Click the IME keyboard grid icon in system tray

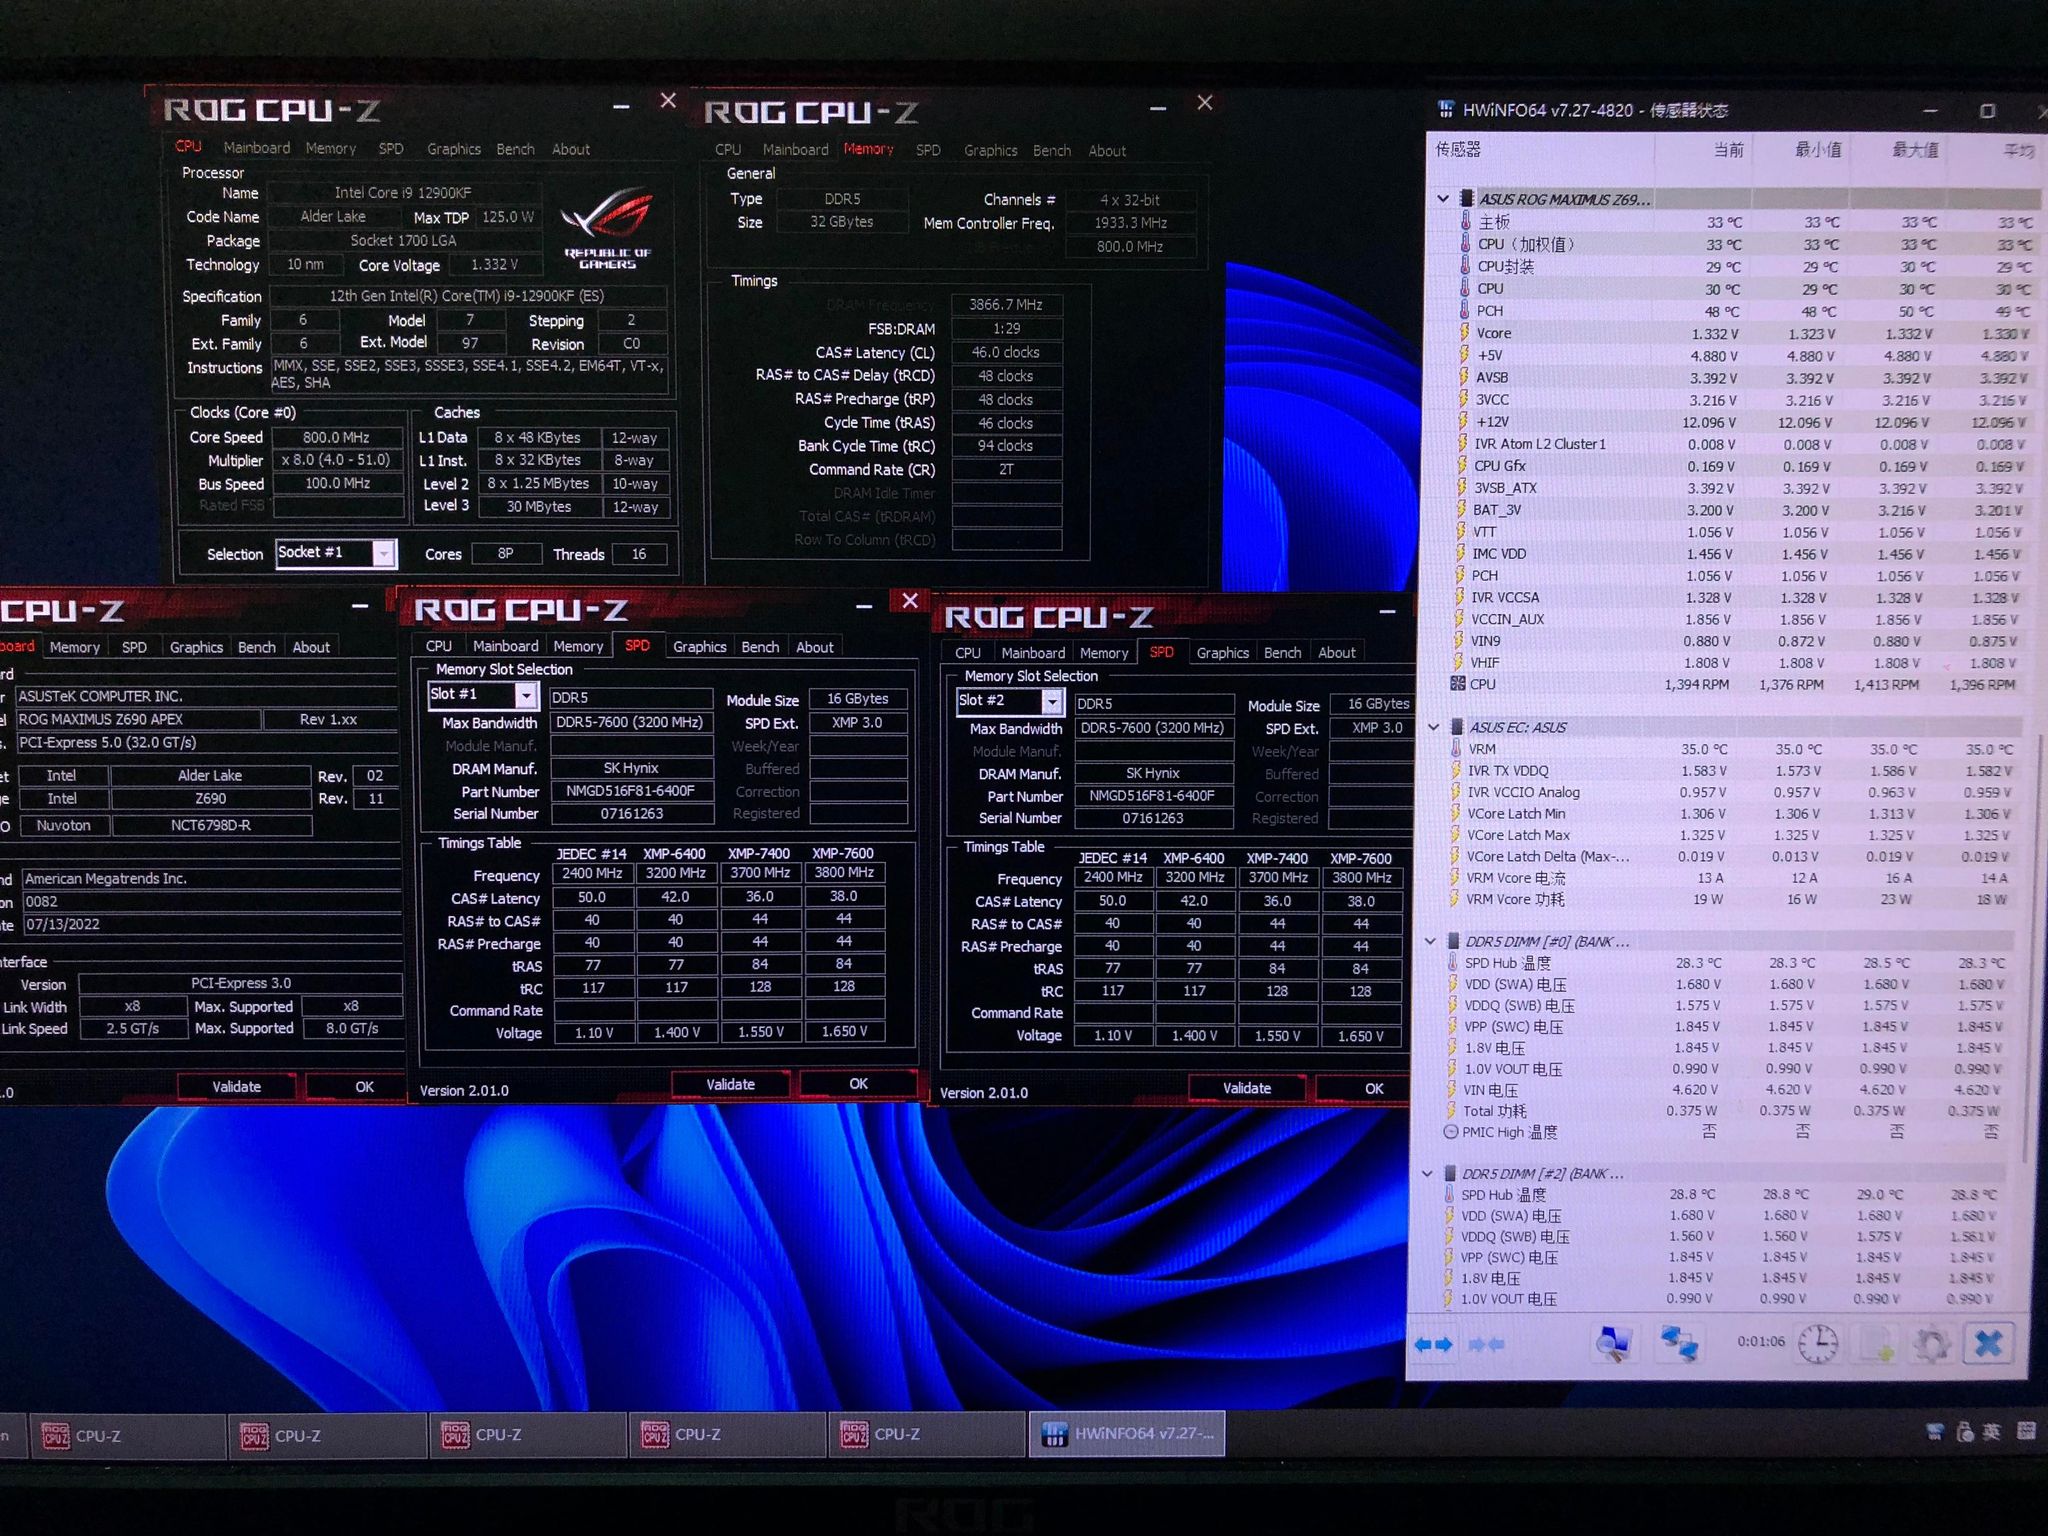click(x=2026, y=1431)
